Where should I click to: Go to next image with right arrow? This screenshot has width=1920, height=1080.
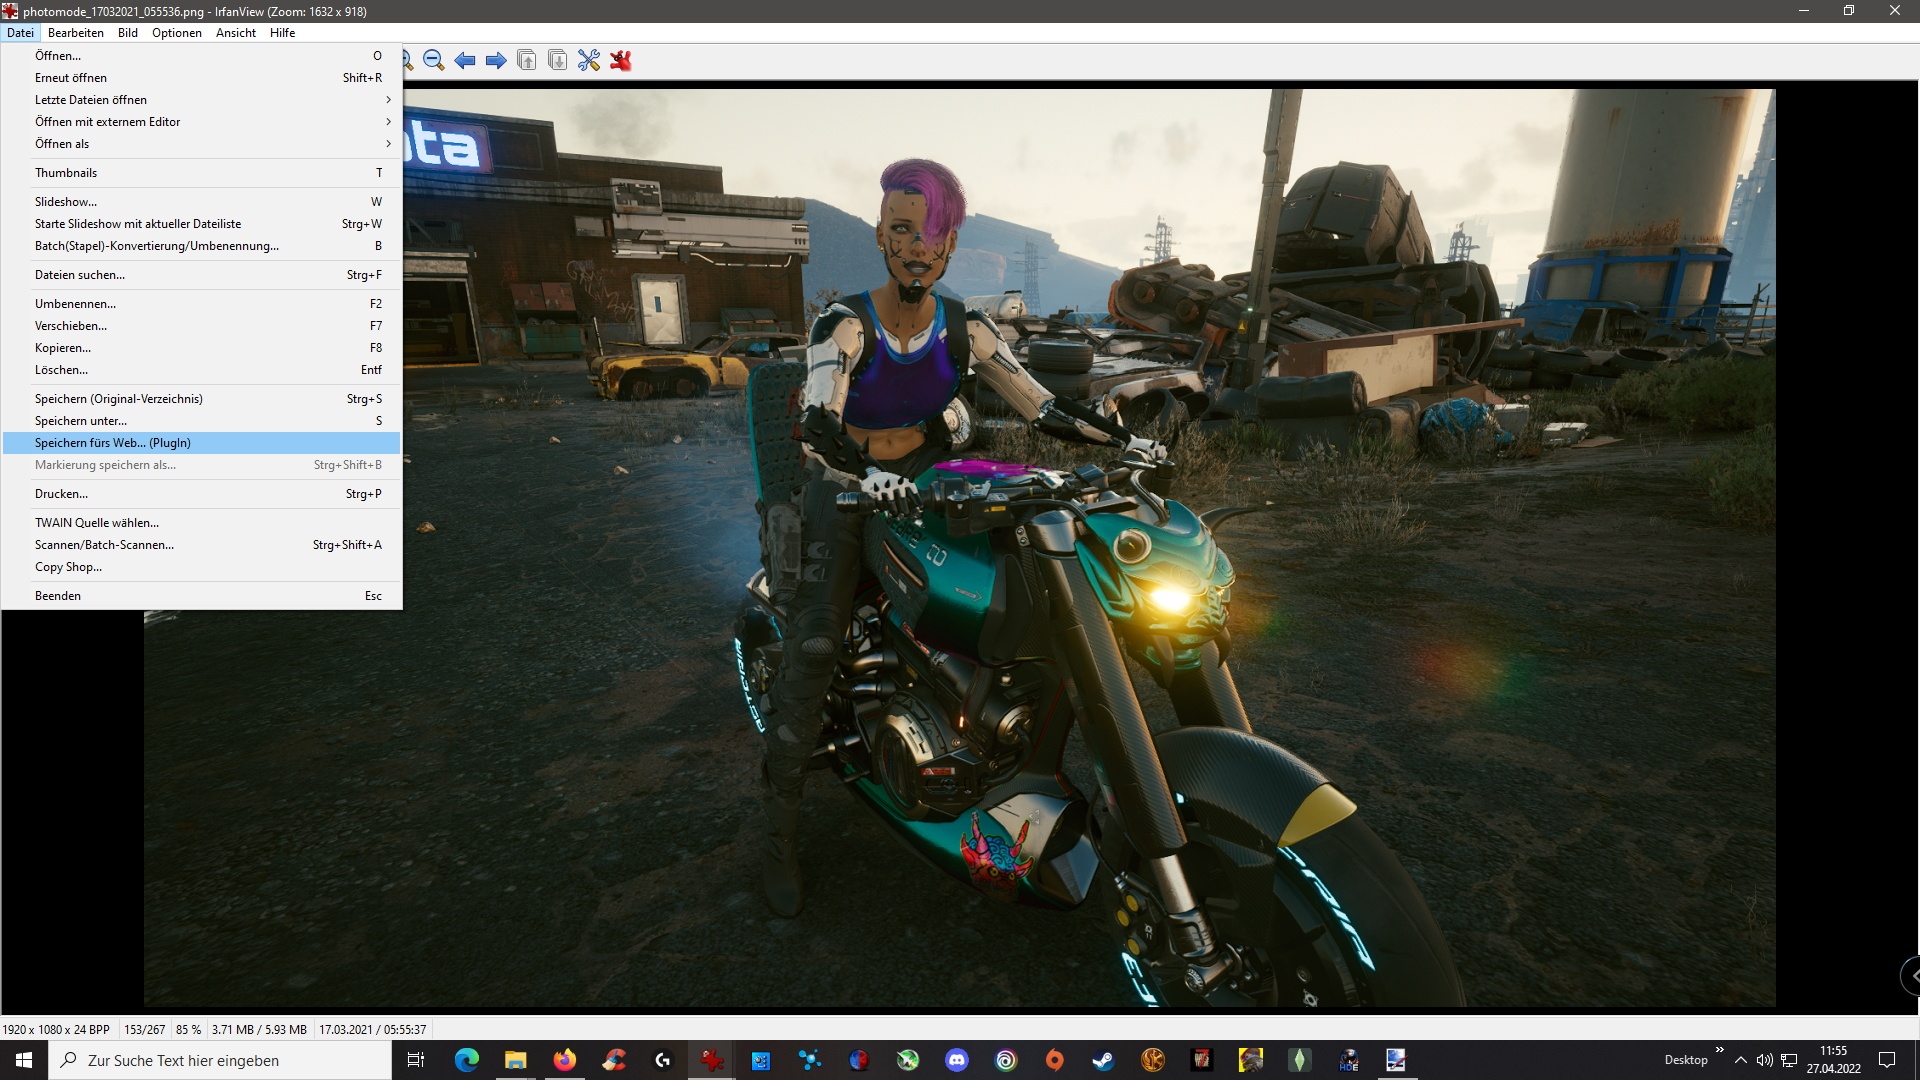[x=496, y=61]
